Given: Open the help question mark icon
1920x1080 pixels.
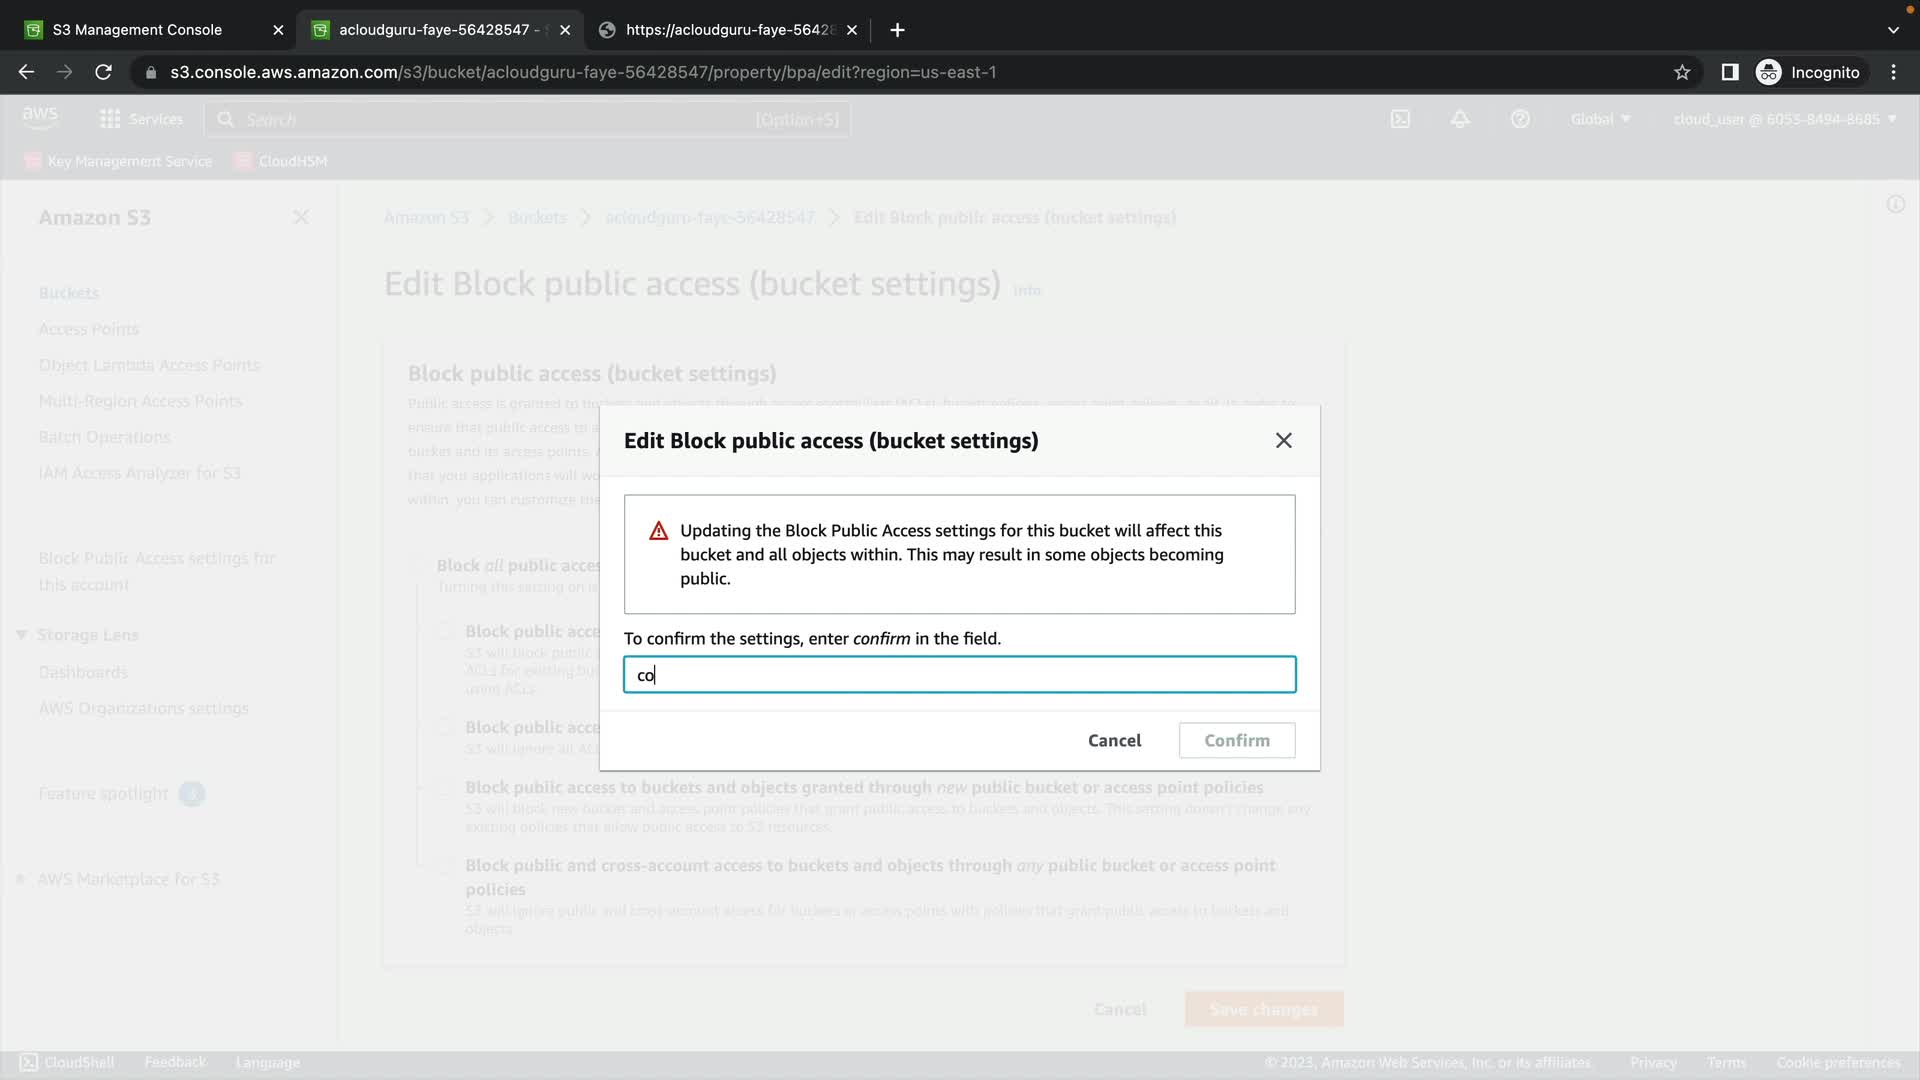Looking at the screenshot, I should (x=1520, y=119).
